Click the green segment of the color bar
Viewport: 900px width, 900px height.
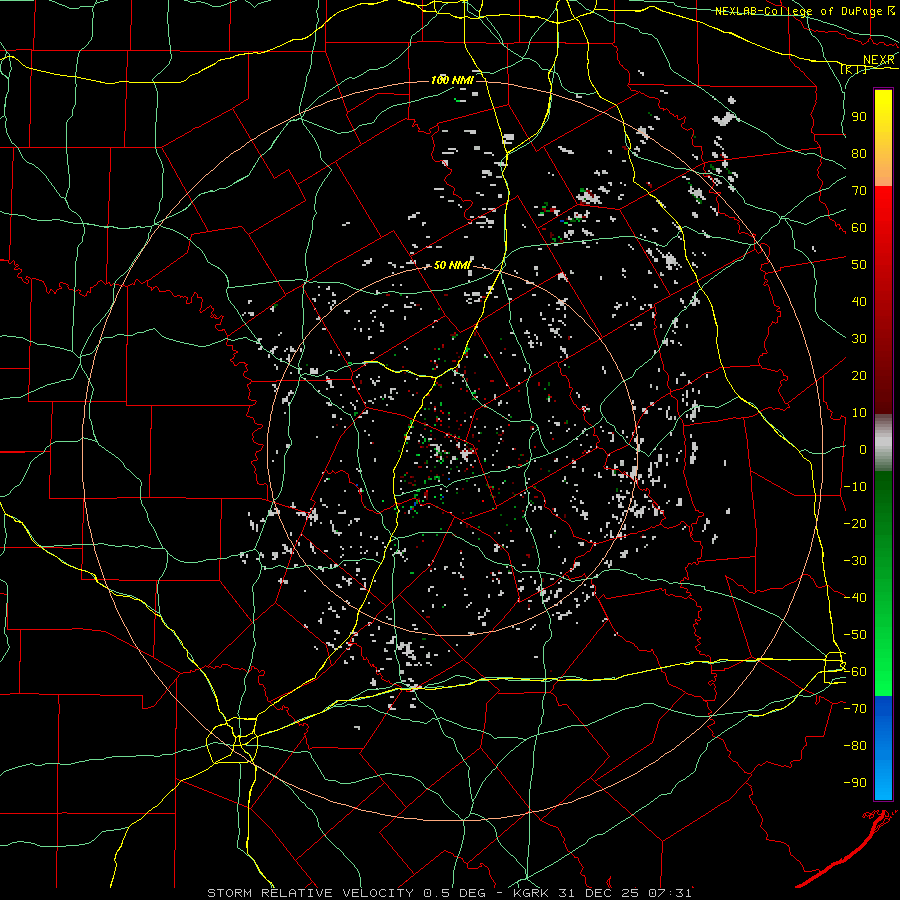click(x=883, y=584)
